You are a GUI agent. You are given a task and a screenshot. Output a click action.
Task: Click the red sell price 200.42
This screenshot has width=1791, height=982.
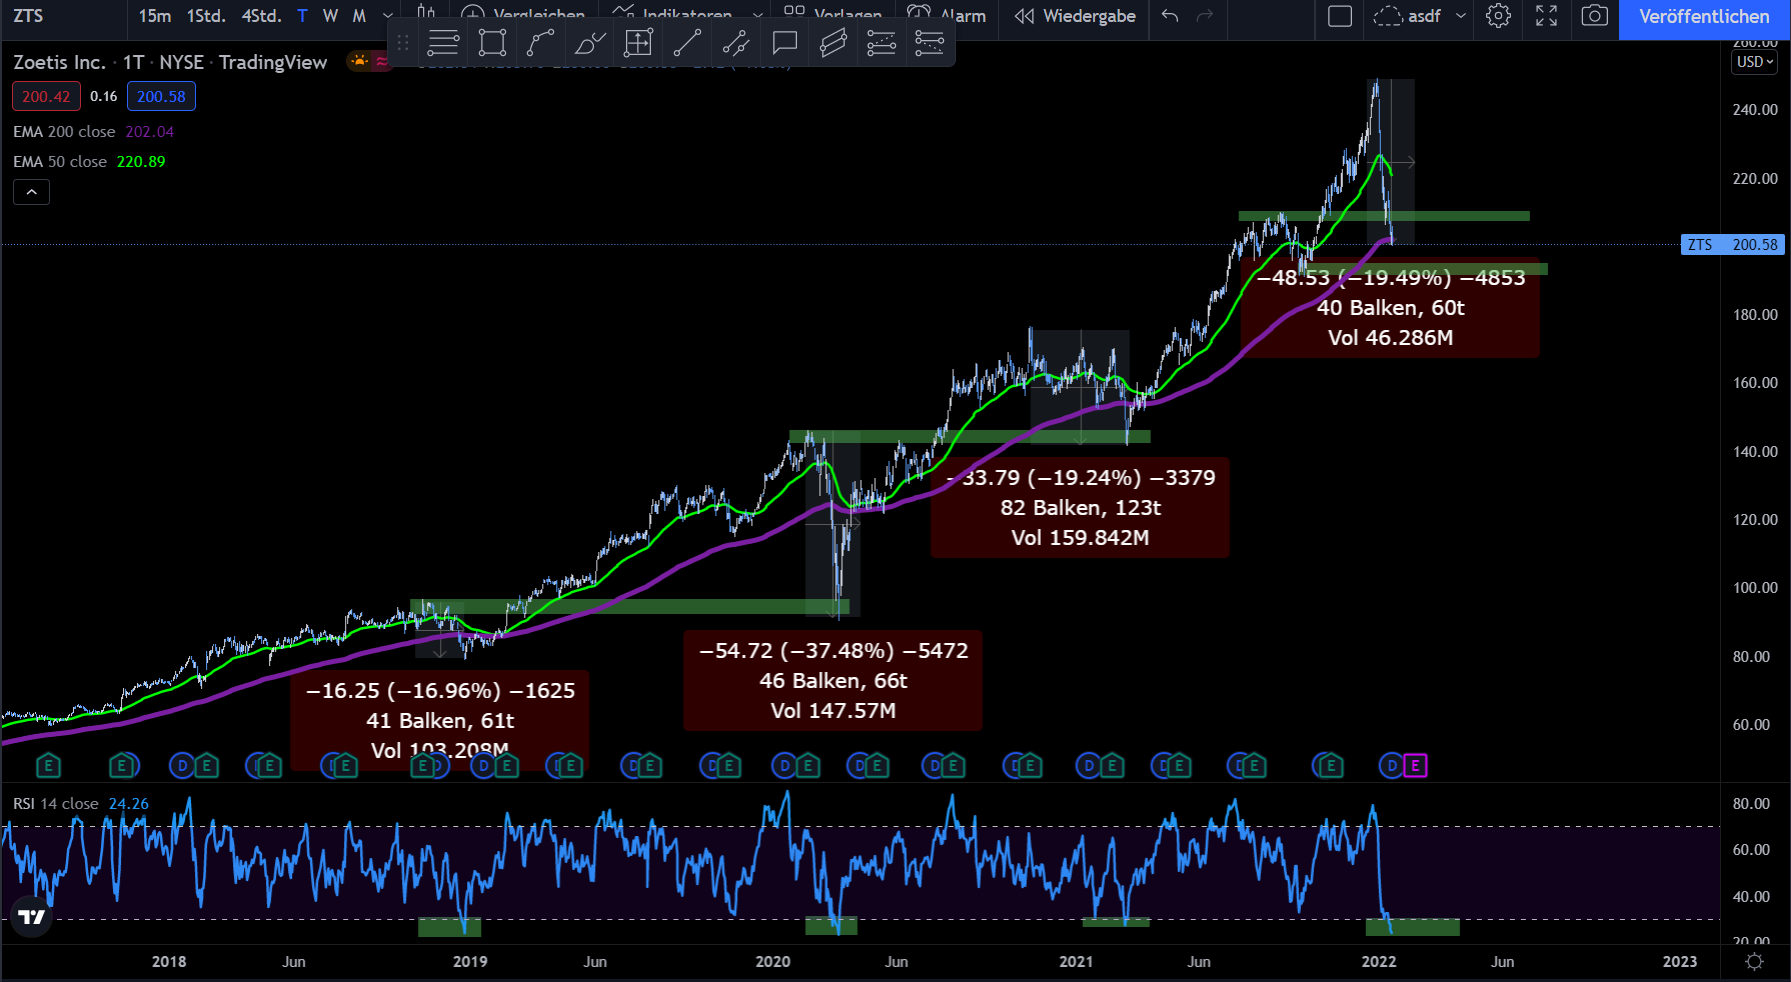point(46,96)
